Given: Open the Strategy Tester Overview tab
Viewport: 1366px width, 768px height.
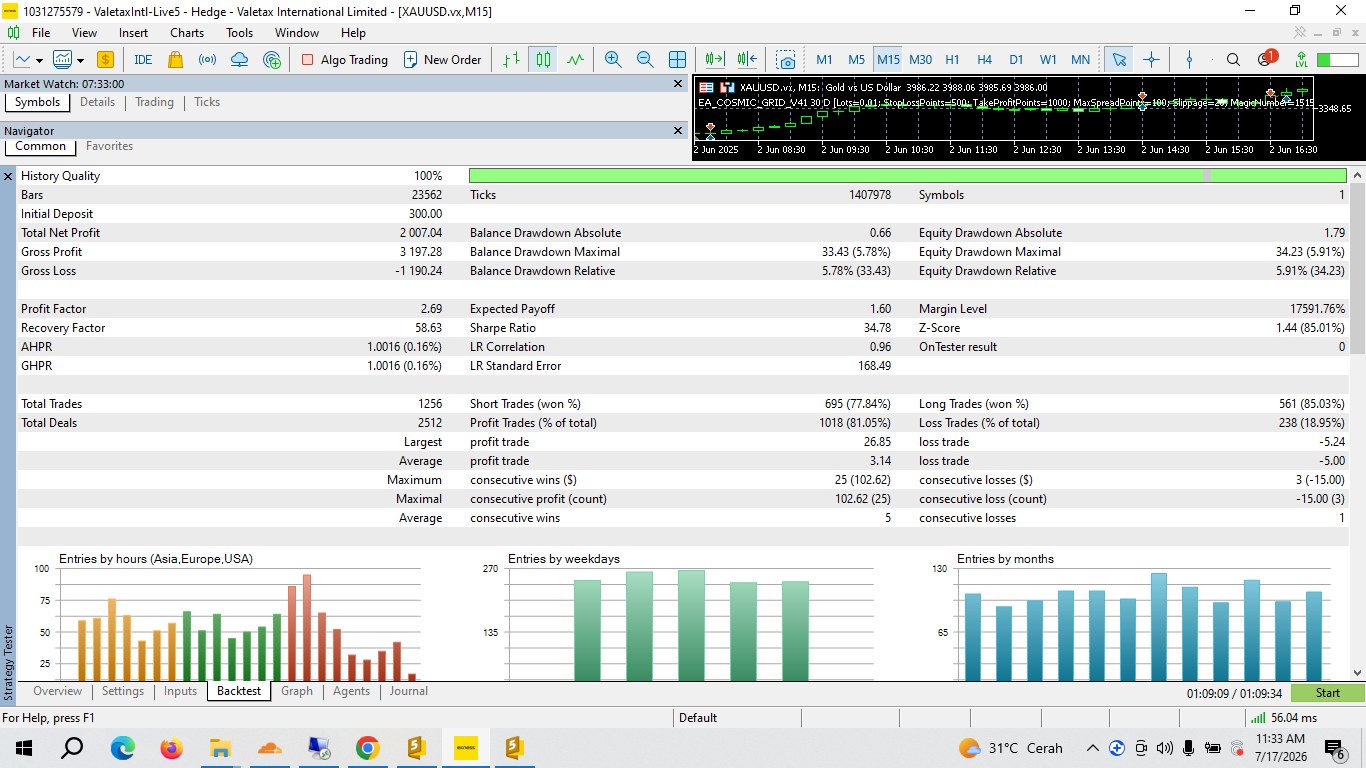Looking at the screenshot, I should (x=57, y=691).
